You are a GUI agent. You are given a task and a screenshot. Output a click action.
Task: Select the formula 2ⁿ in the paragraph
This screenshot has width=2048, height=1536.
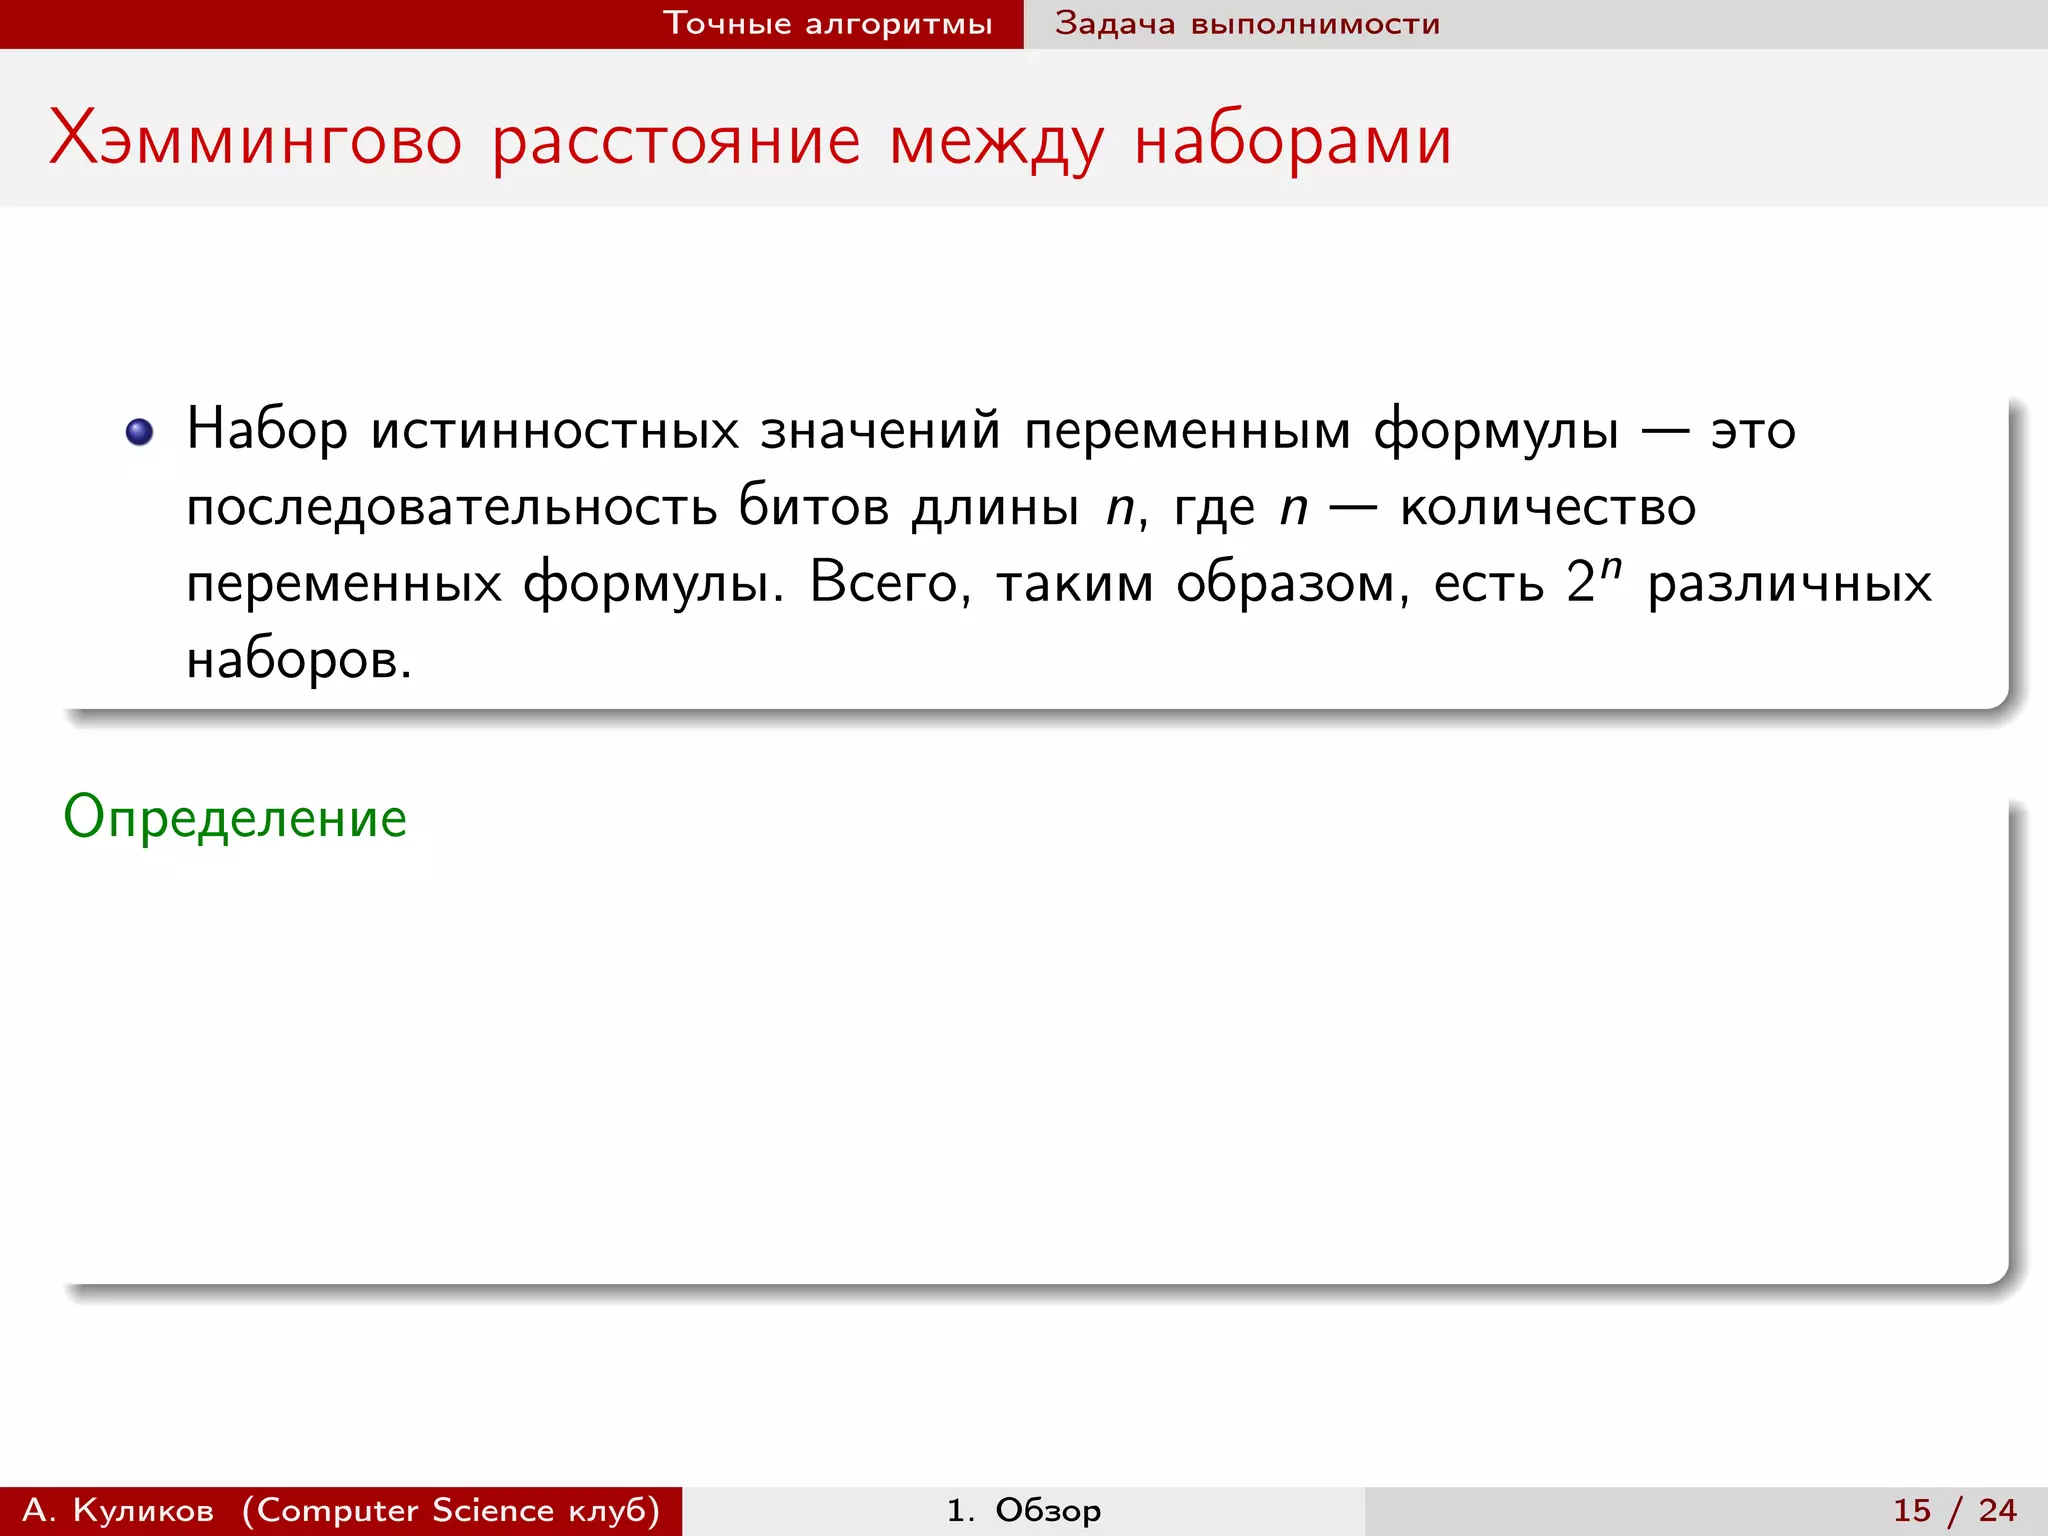pos(1594,579)
